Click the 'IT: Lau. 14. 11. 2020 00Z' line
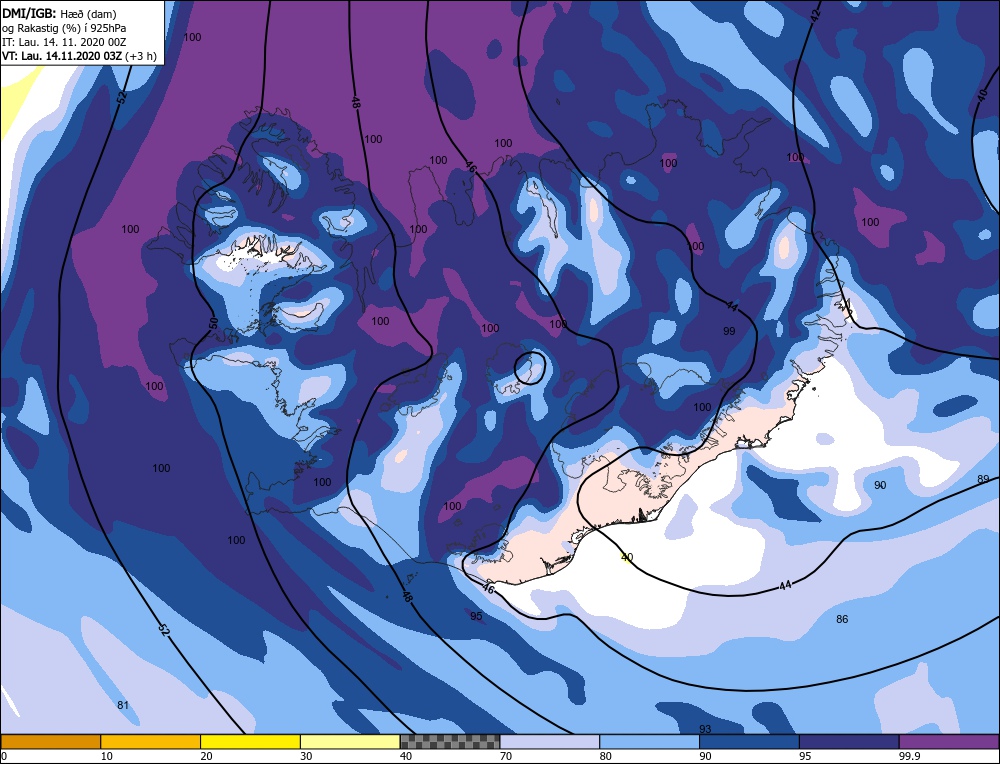Viewport: 1000px width, 764px height. (64, 42)
